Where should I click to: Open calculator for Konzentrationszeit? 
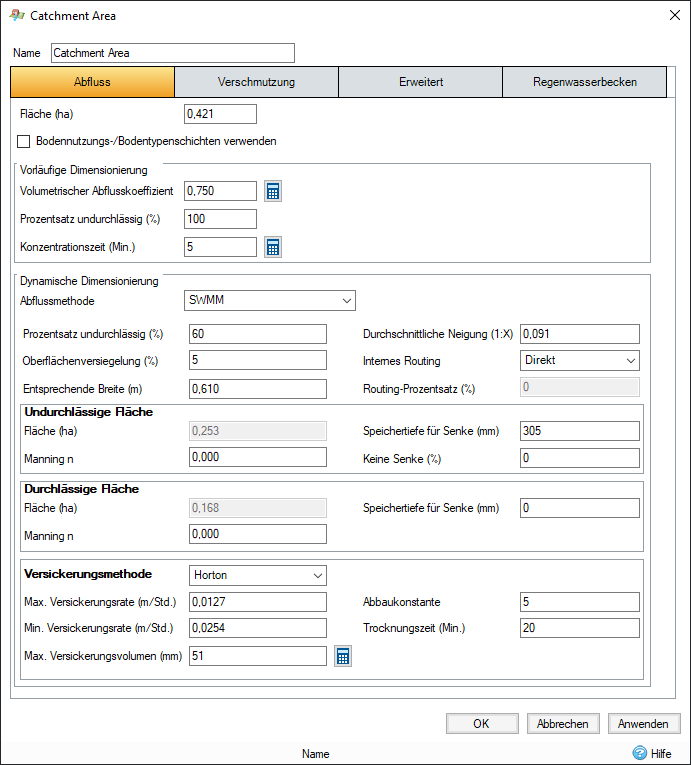click(x=273, y=247)
